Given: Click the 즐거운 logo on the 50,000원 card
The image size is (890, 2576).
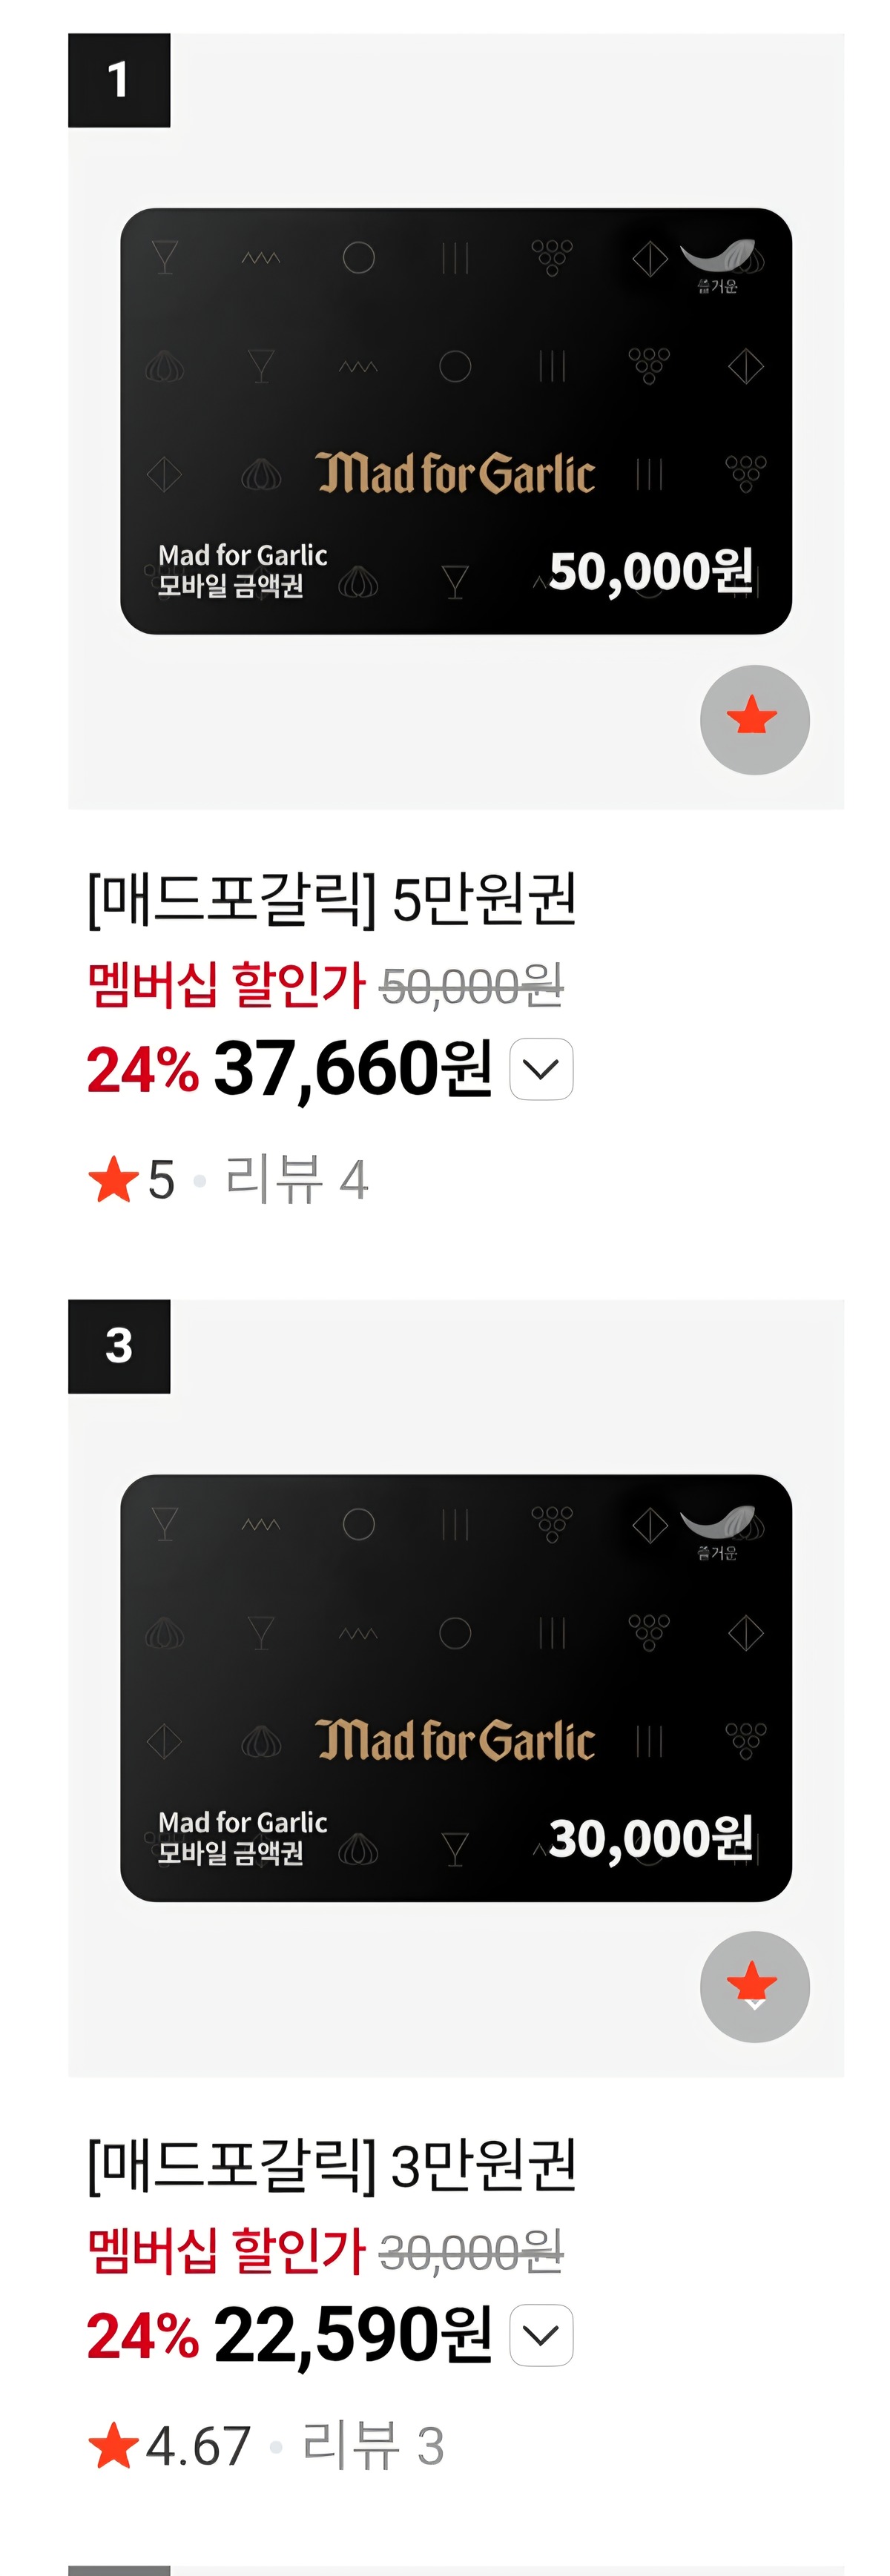Looking at the screenshot, I should [718, 266].
